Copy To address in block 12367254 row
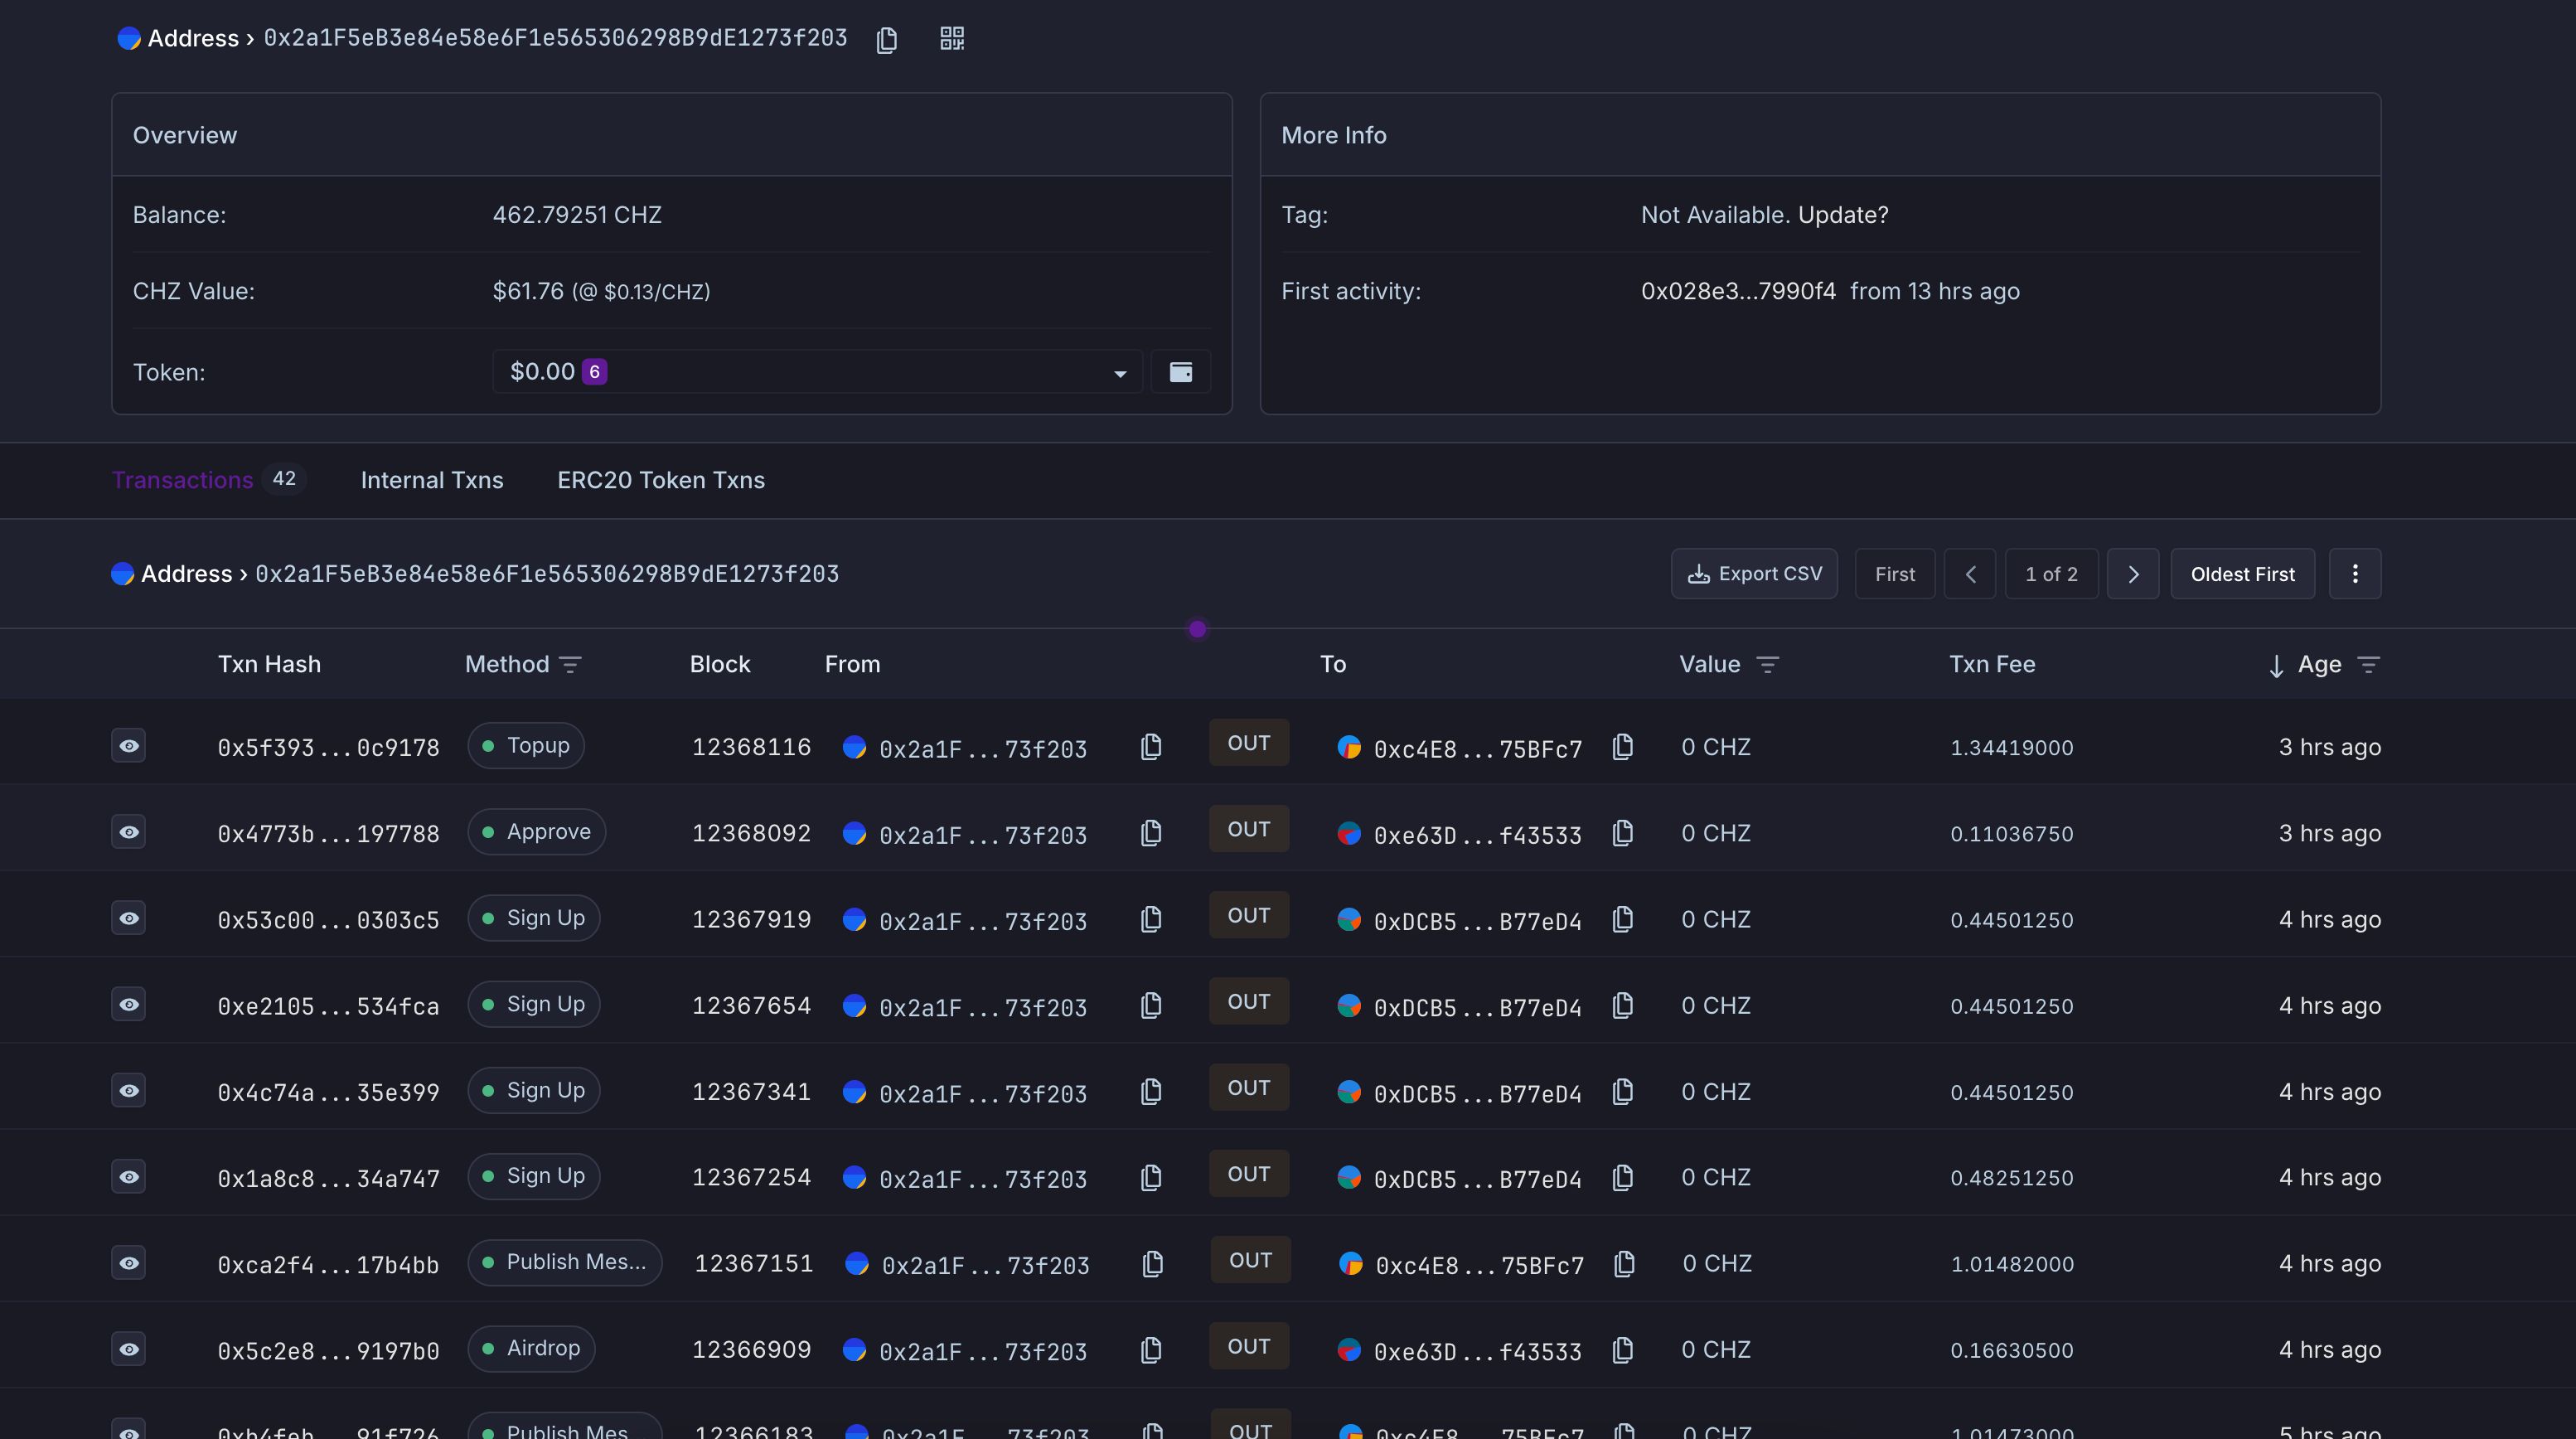 click(1623, 1177)
